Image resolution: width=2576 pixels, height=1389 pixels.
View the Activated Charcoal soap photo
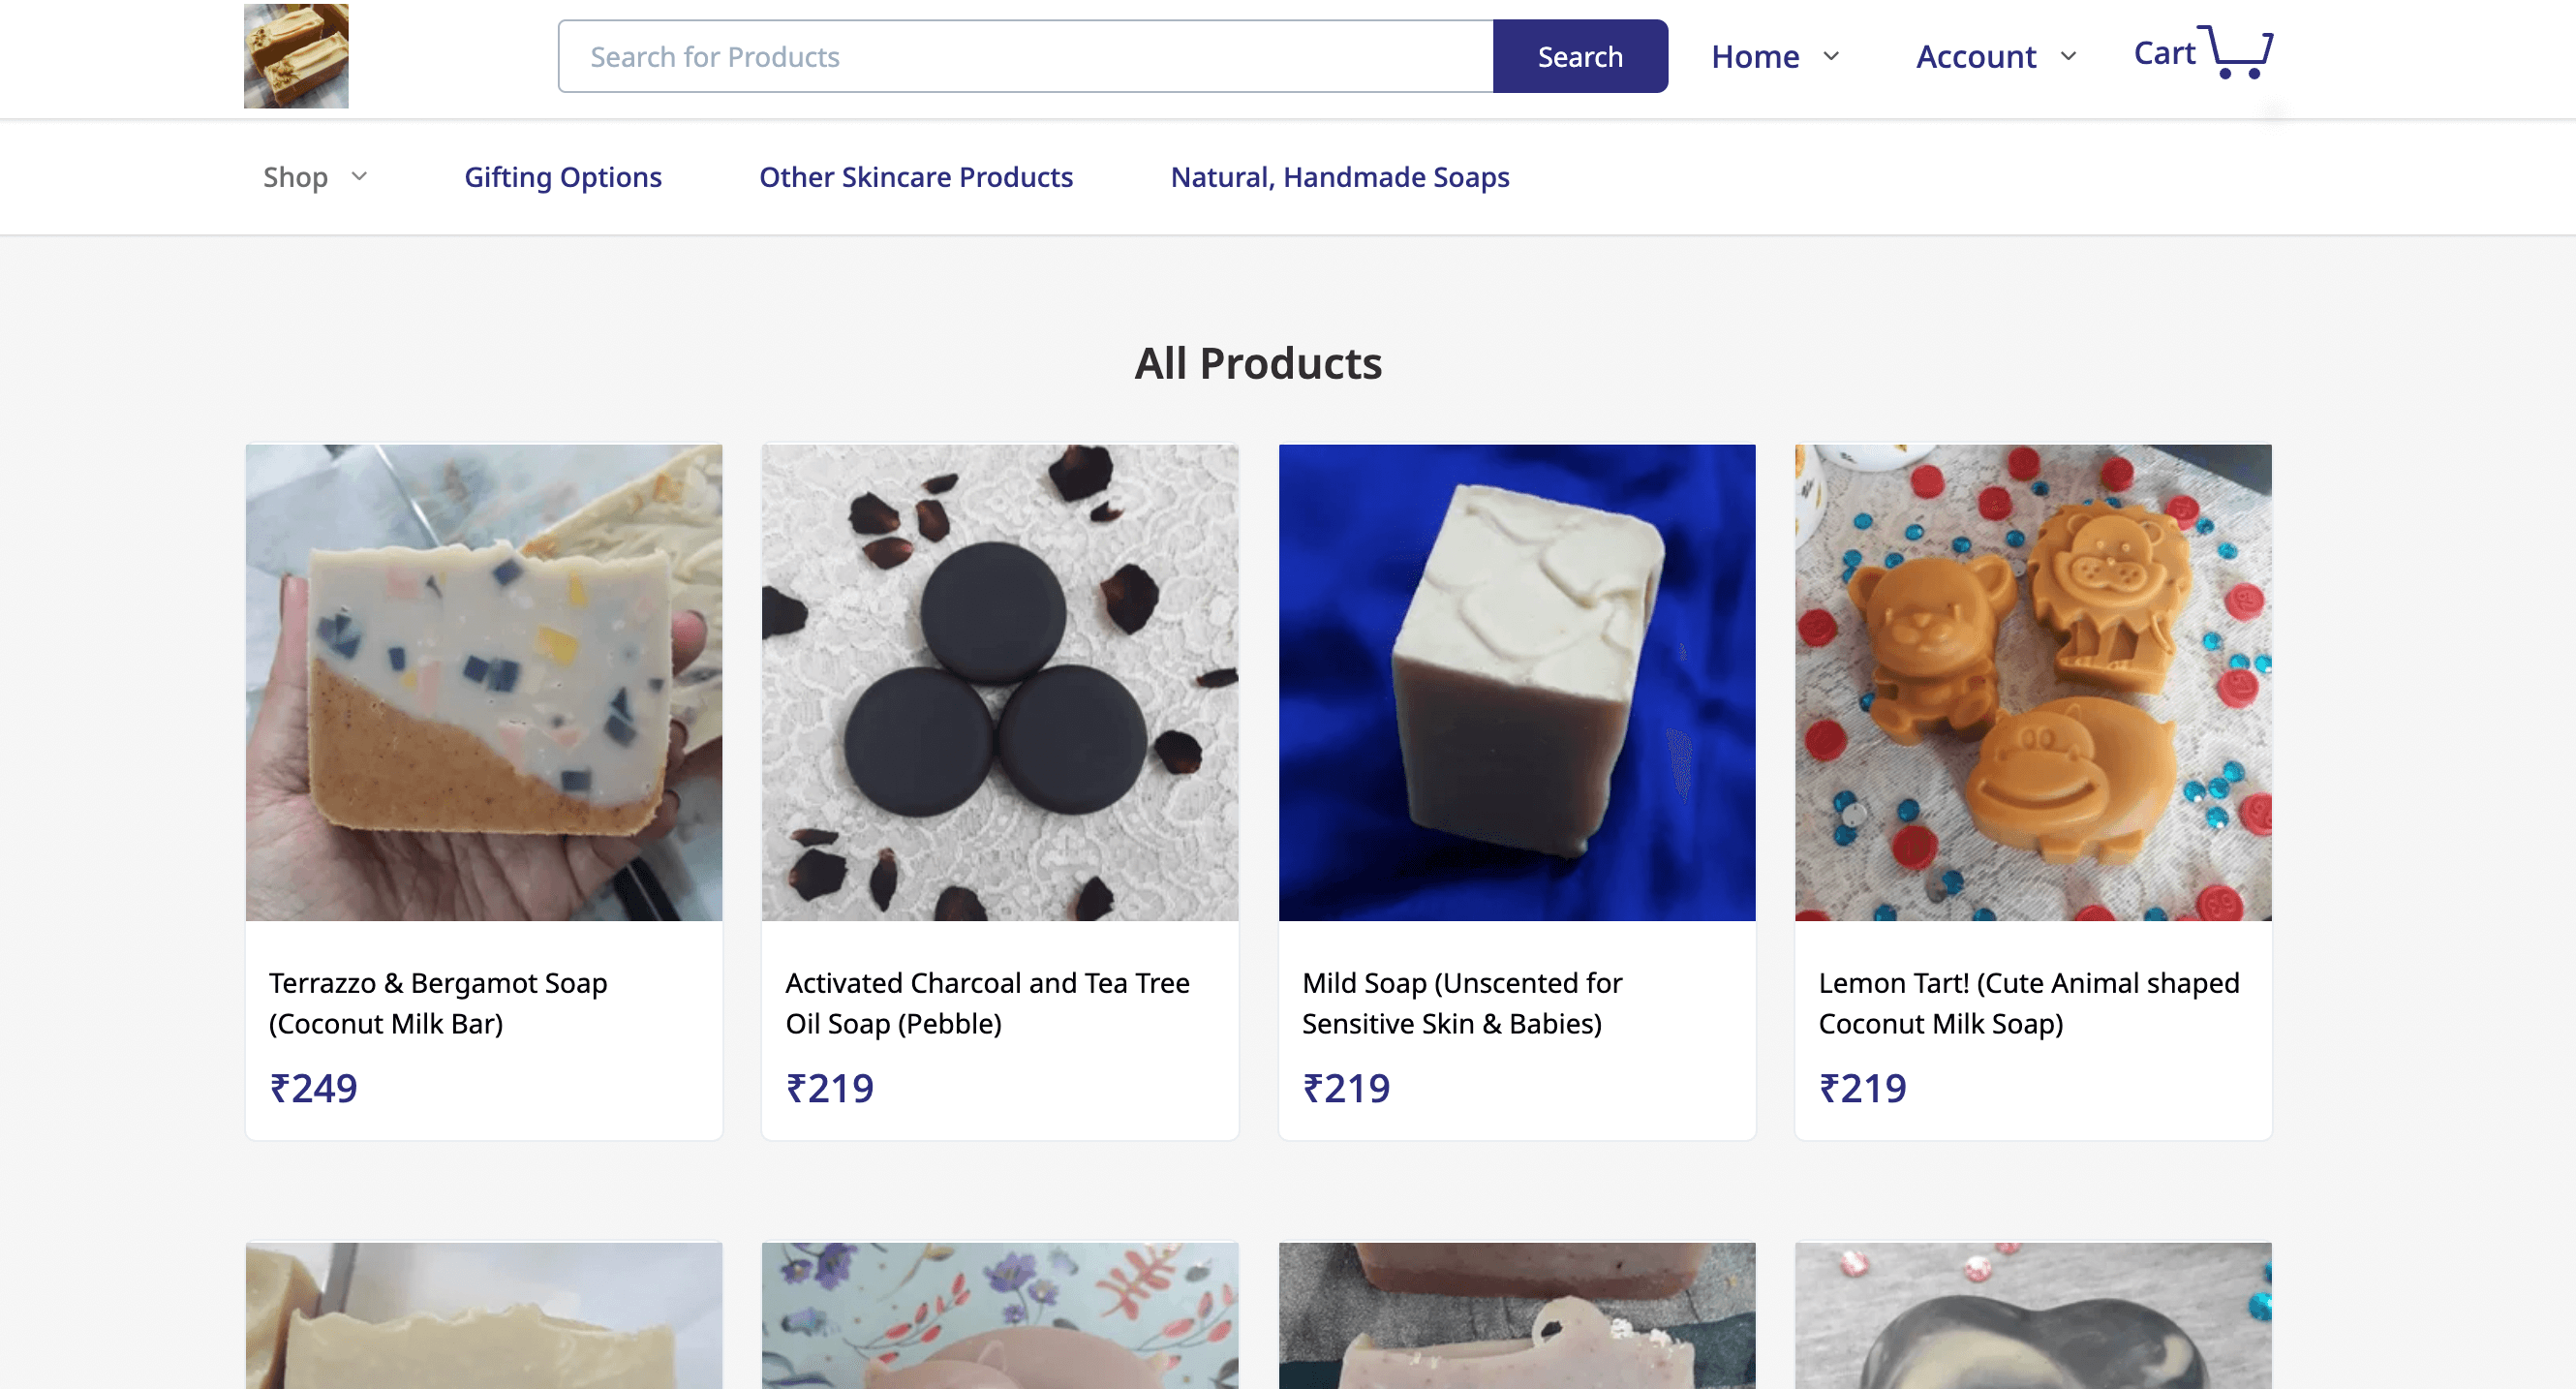point(1000,682)
